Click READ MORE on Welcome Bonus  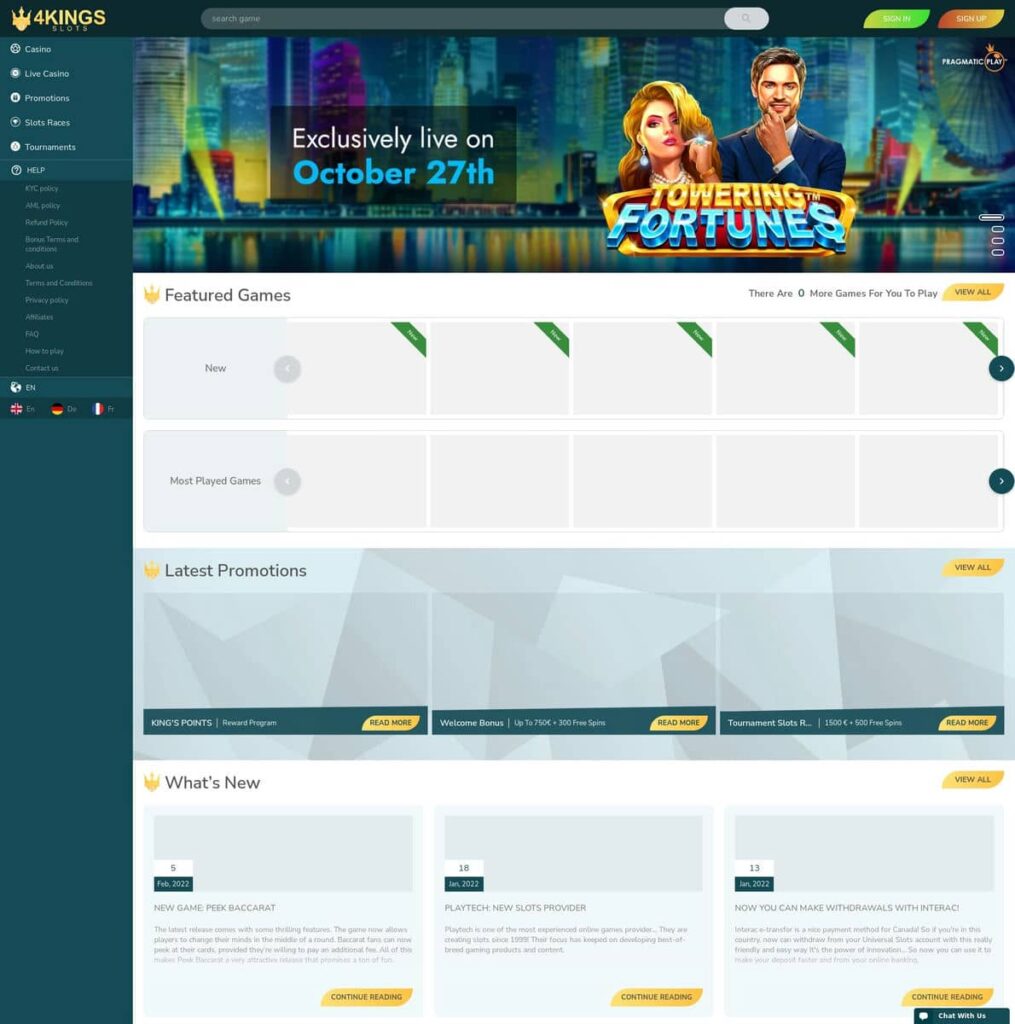(x=678, y=723)
